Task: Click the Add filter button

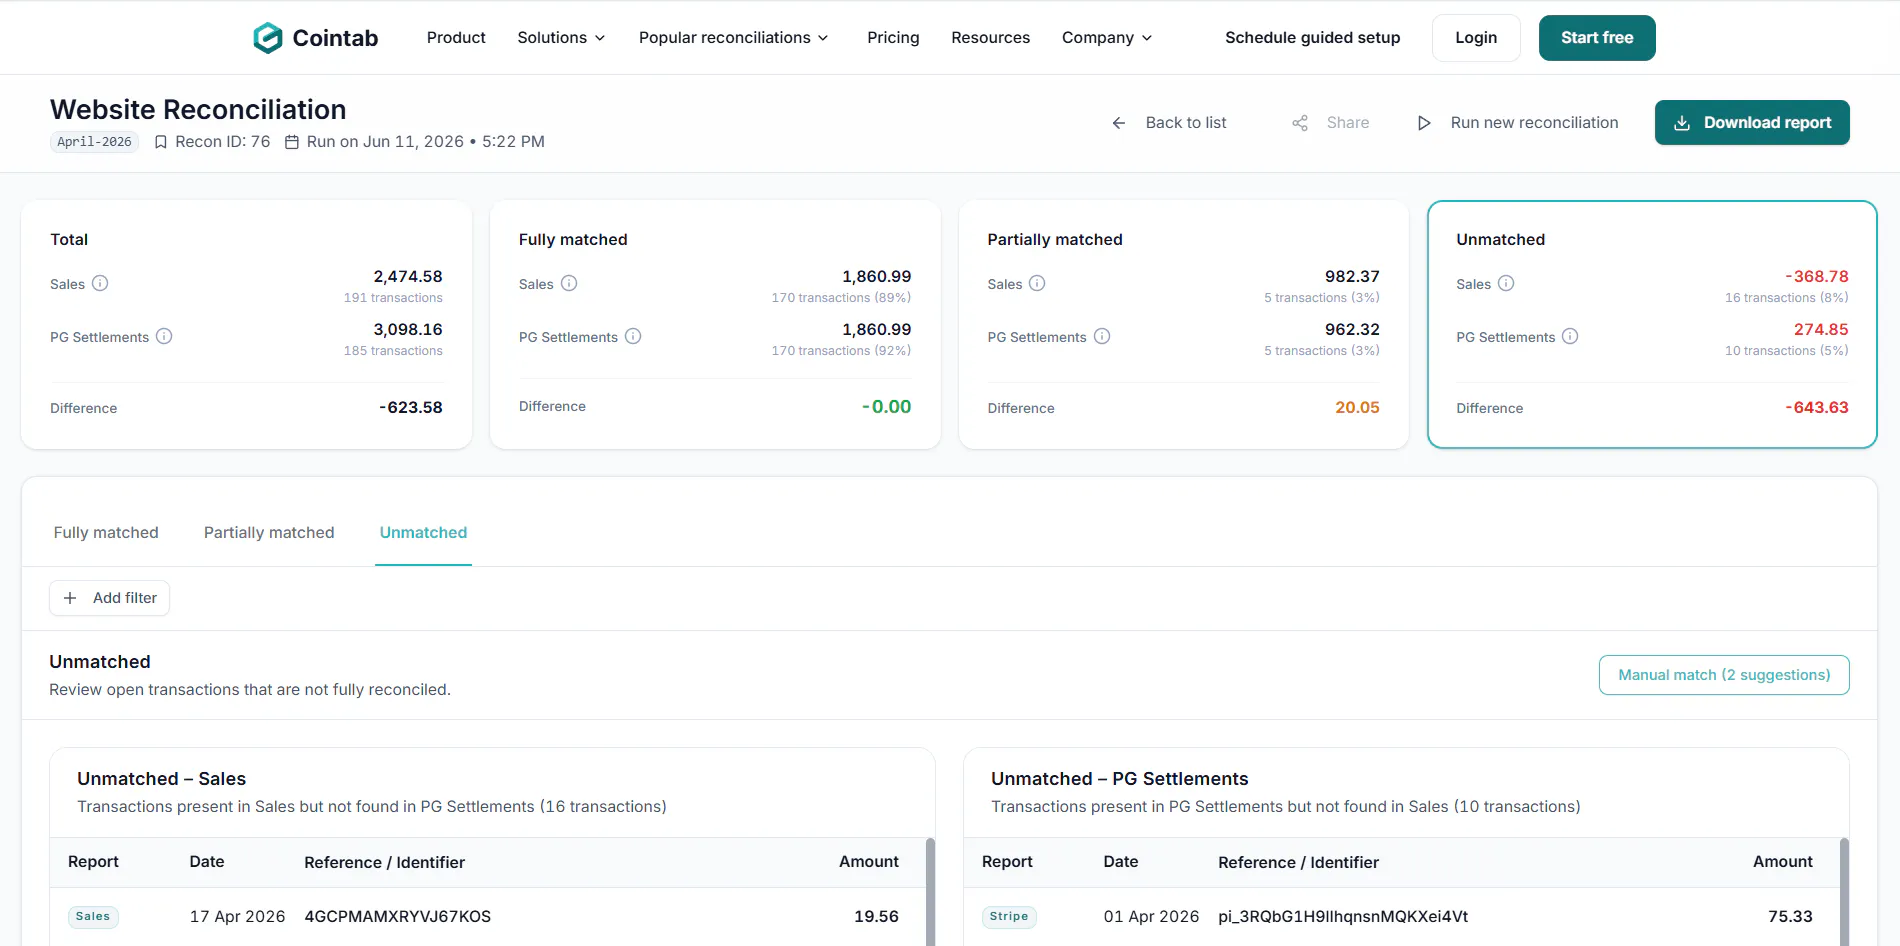Action: 110,598
